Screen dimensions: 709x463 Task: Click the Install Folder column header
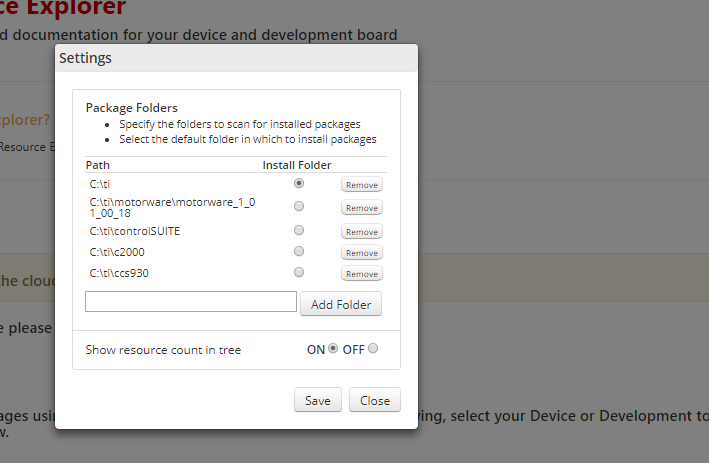(297, 165)
